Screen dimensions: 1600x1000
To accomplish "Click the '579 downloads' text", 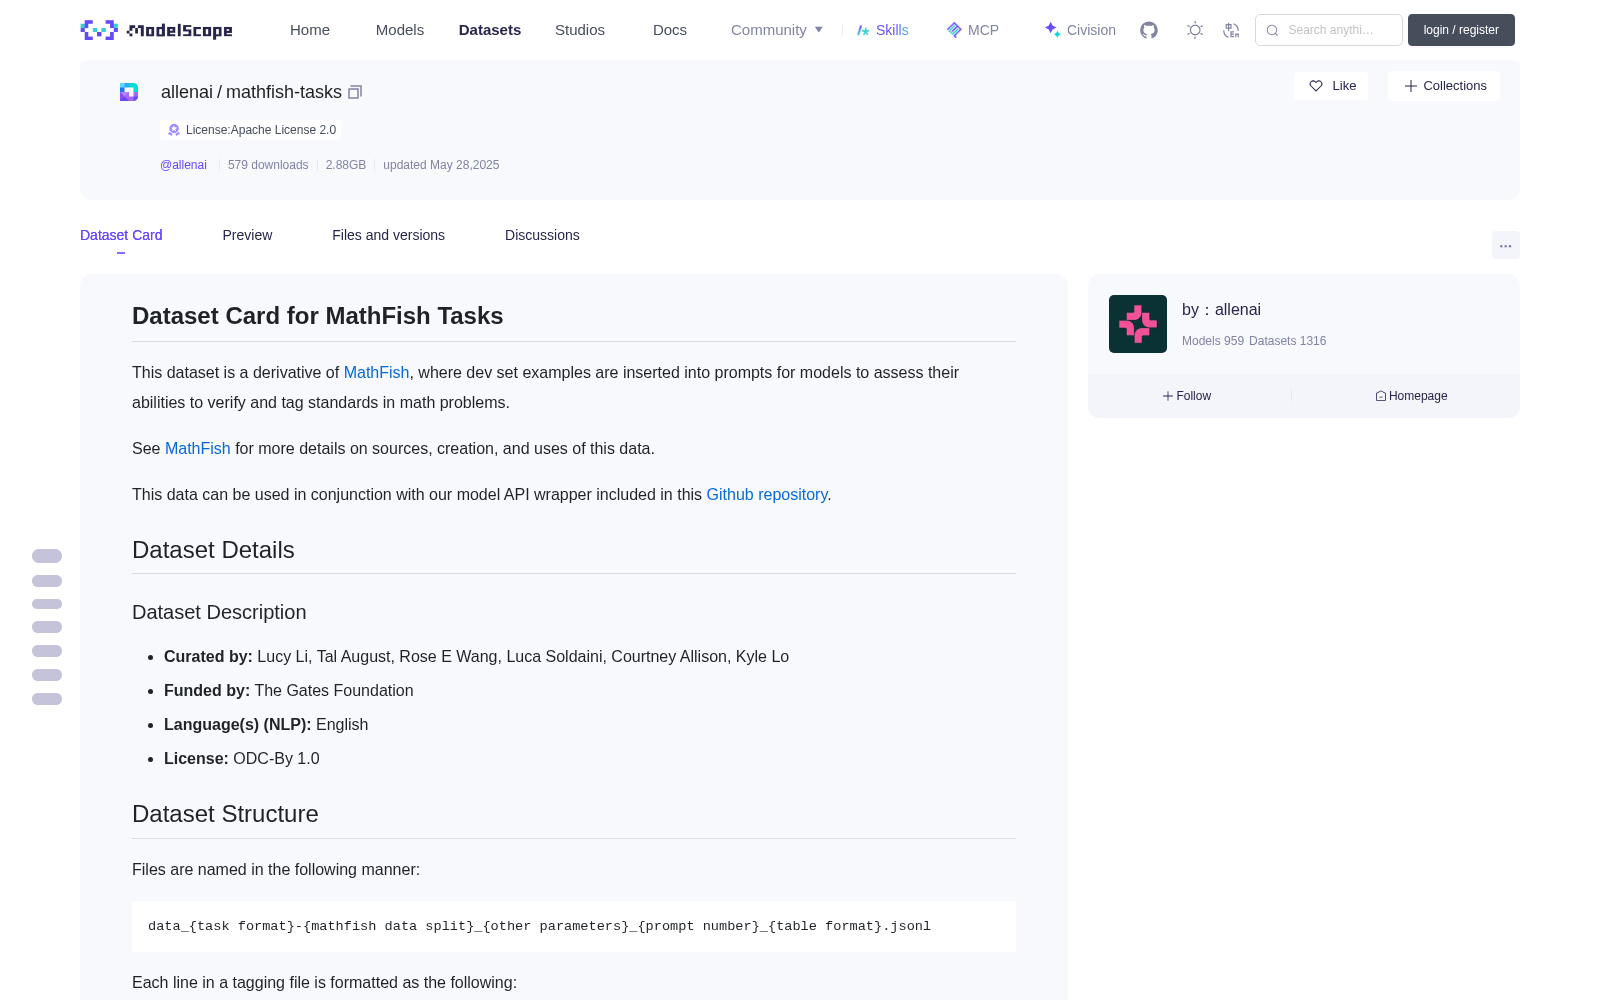I will click(x=268, y=165).
